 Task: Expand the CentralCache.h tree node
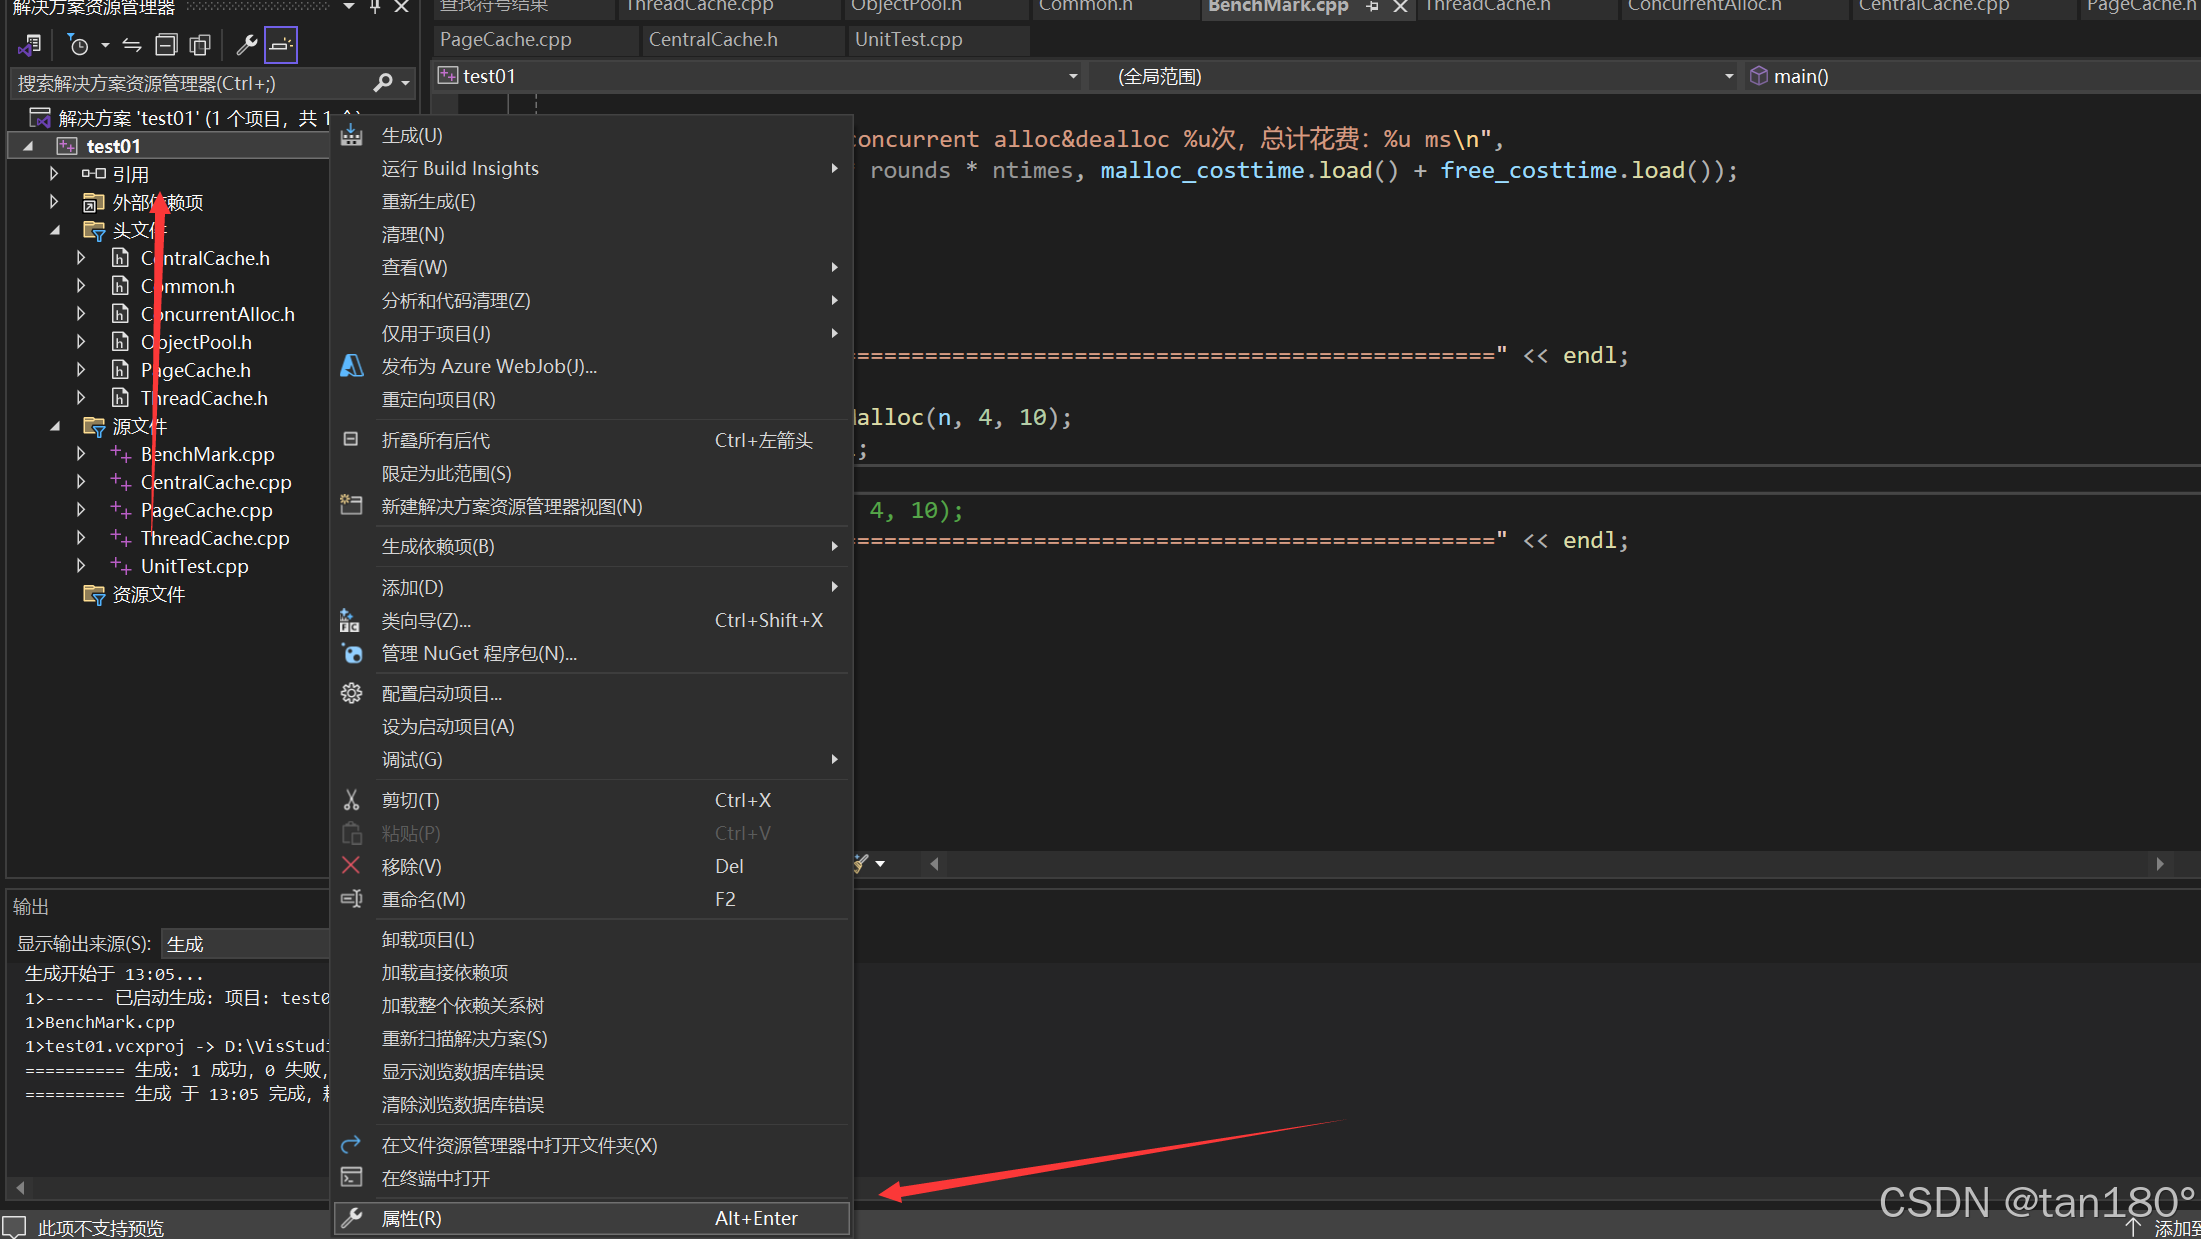click(81, 258)
